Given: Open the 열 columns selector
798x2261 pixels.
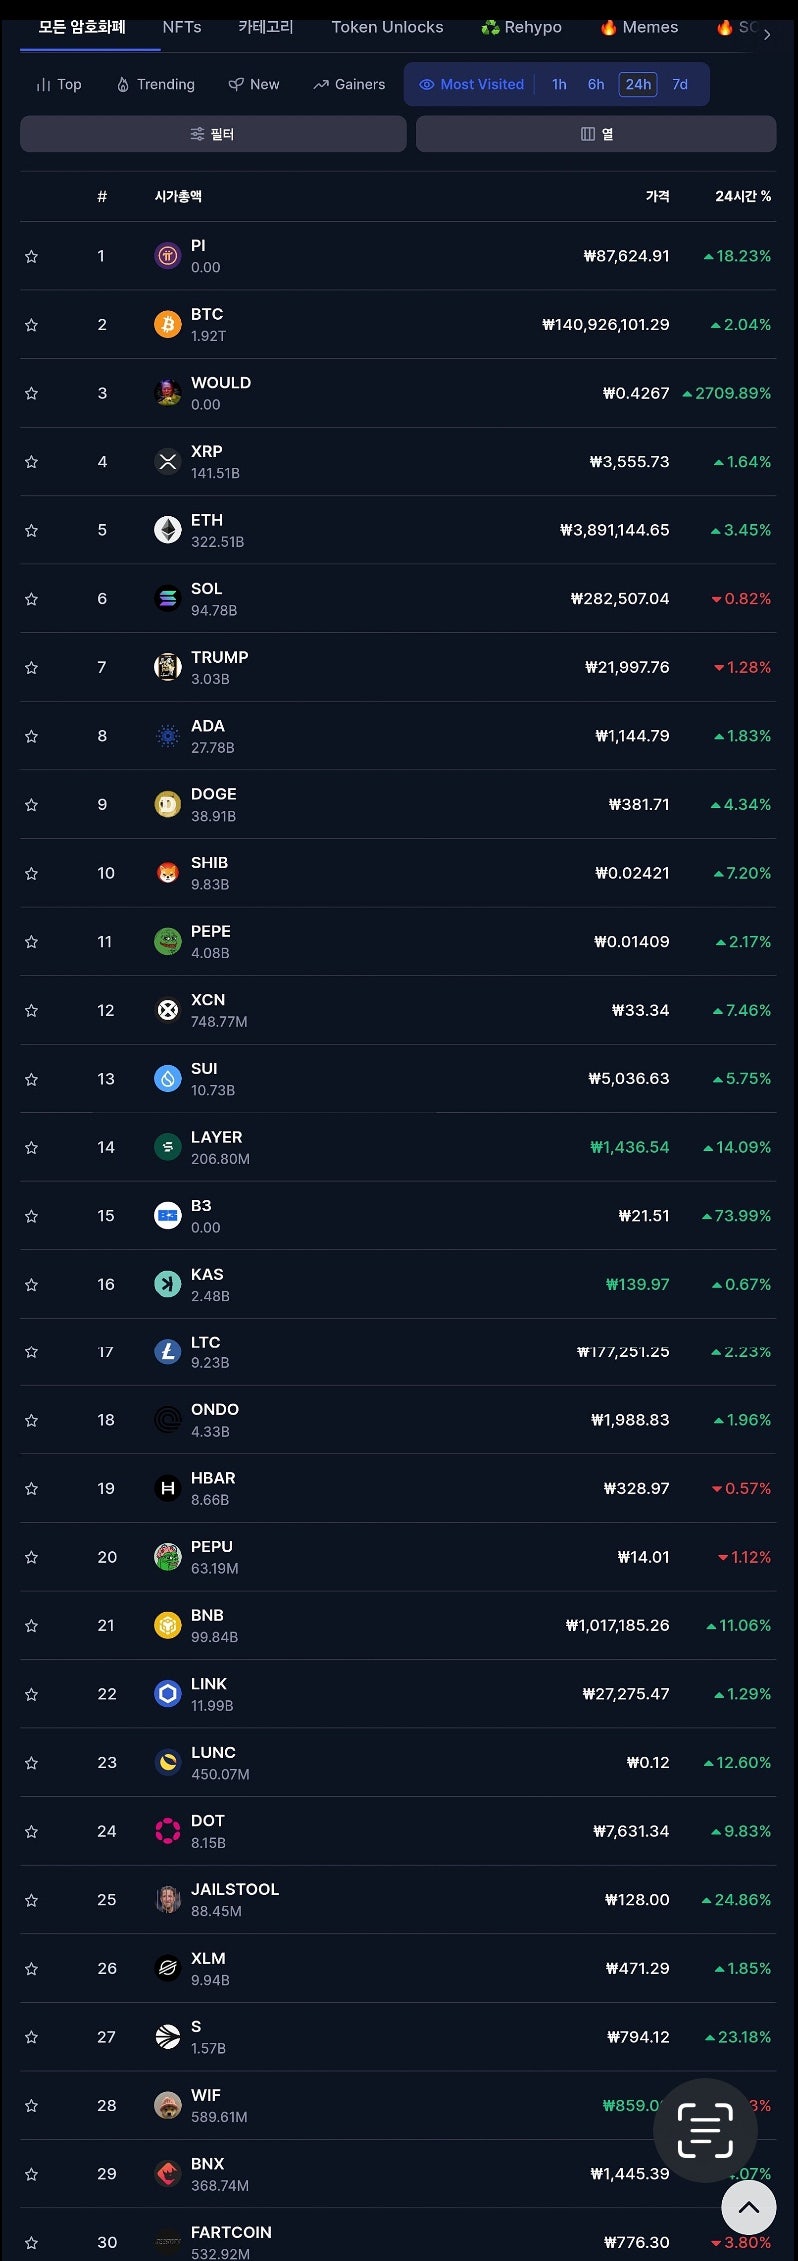Looking at the screenshot, I should point(596,134).
